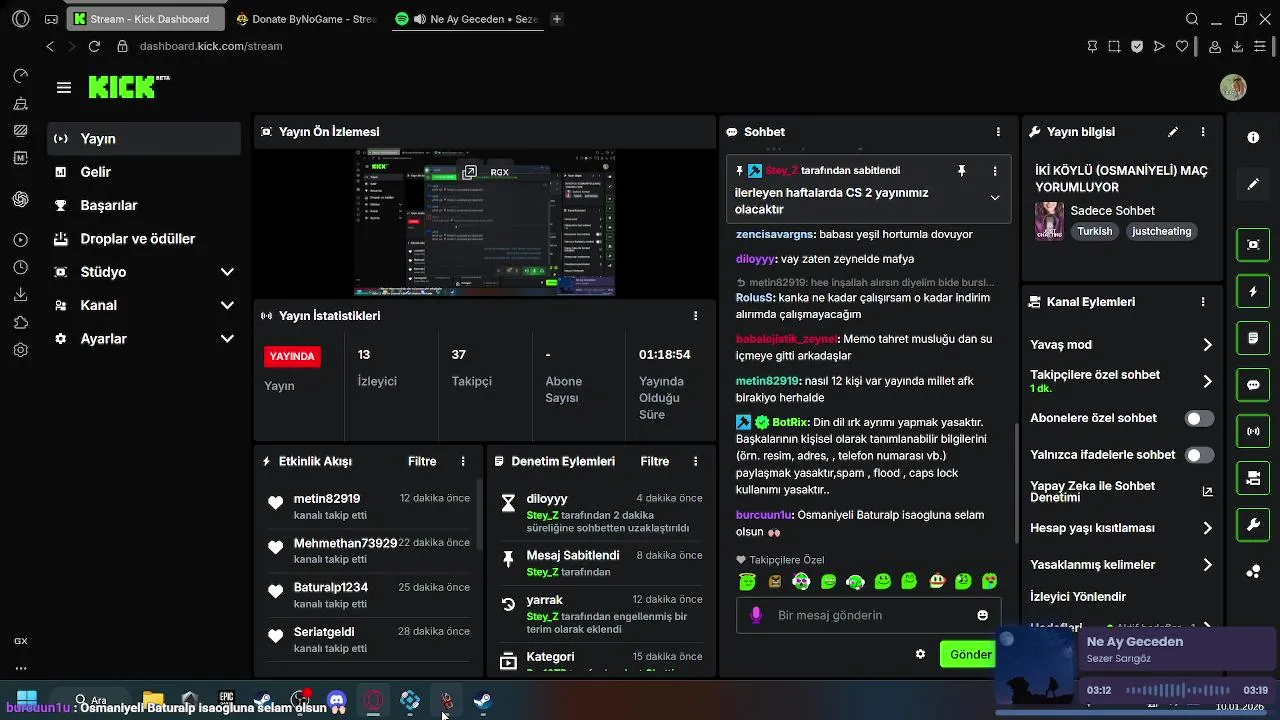Open Yayın bilgisi three-dot menu

click(1203, 132)
